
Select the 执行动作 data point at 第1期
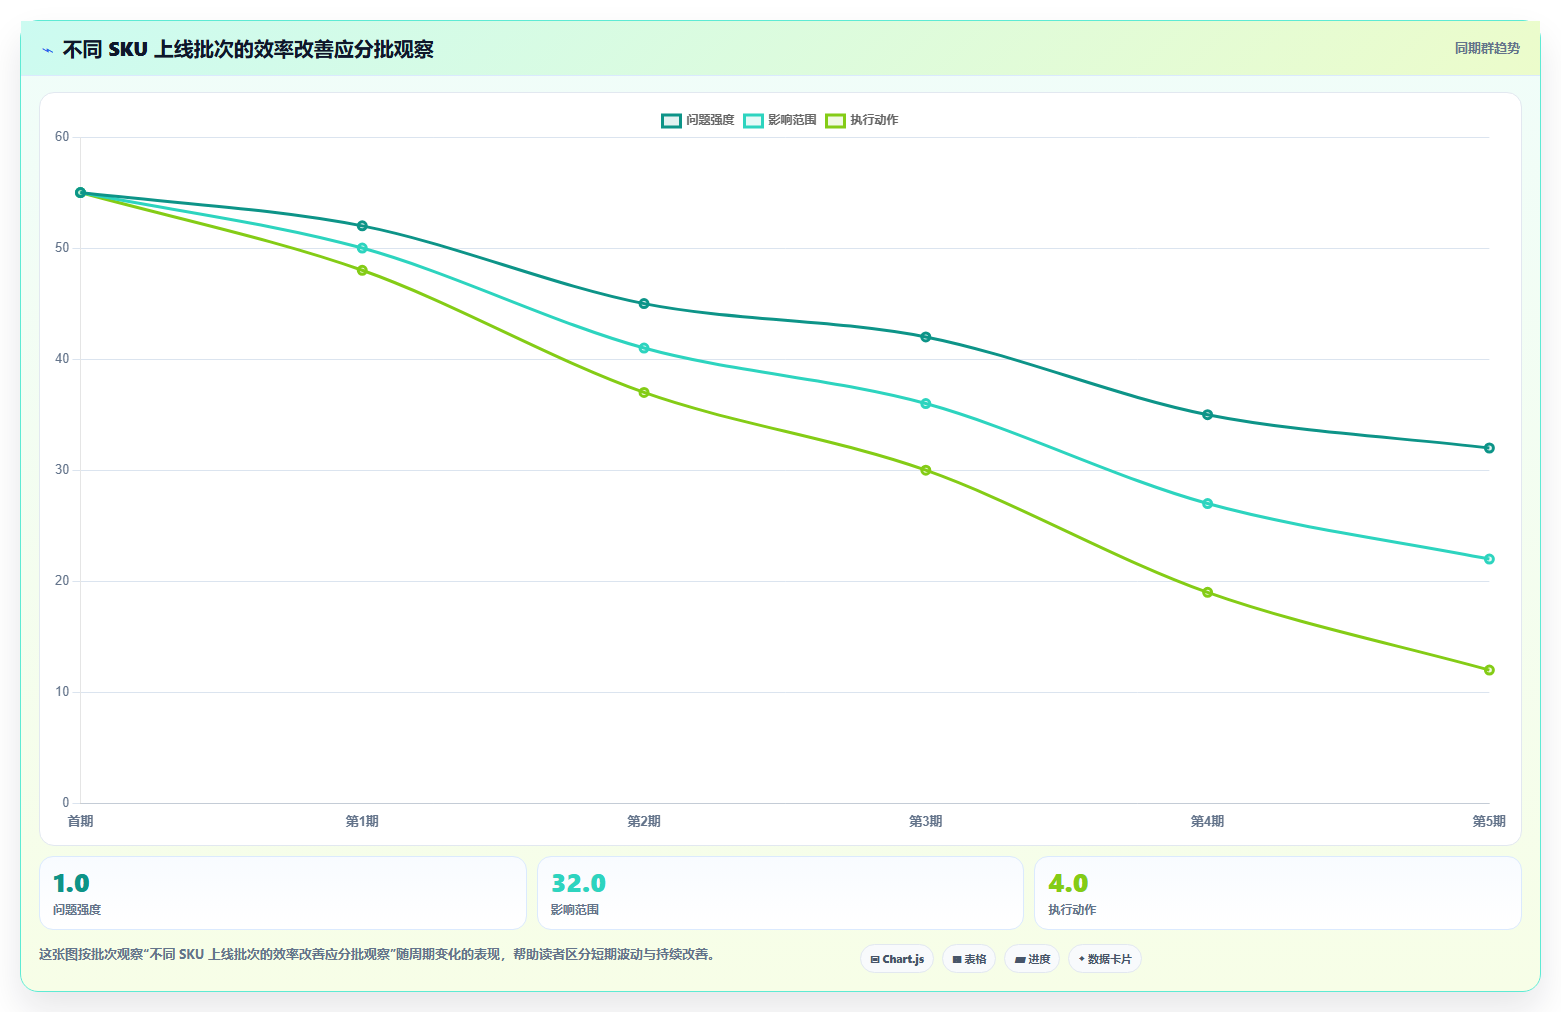(x=362, y=270)
